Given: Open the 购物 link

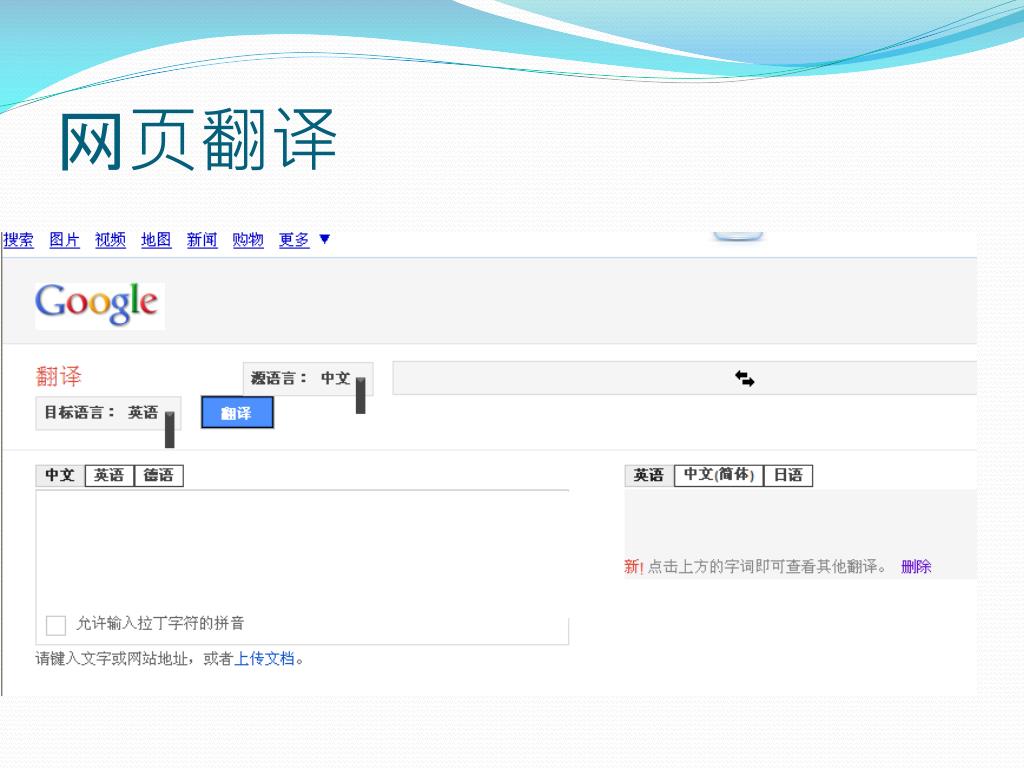Looking at the screenshot, I should click(x=248, y=240).
